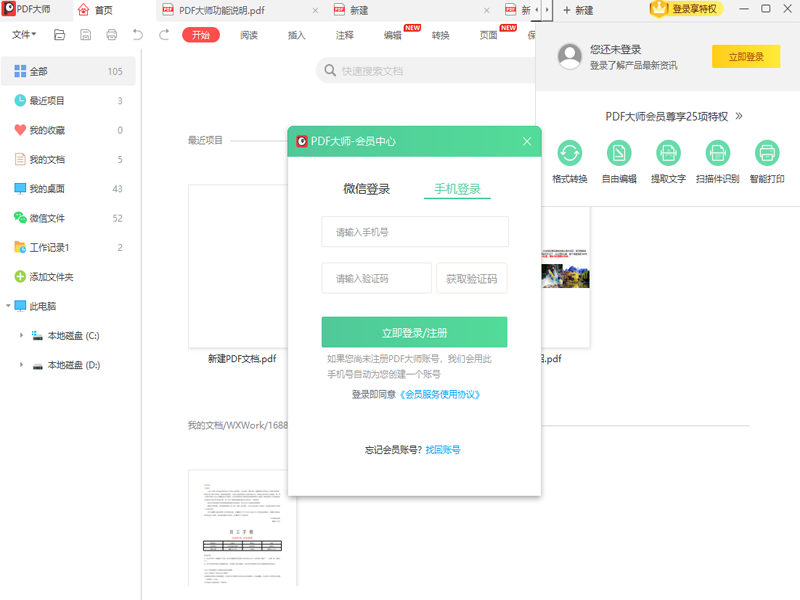
Task: Open the 会员服务使用协议 agreement link
Action: 442,394
